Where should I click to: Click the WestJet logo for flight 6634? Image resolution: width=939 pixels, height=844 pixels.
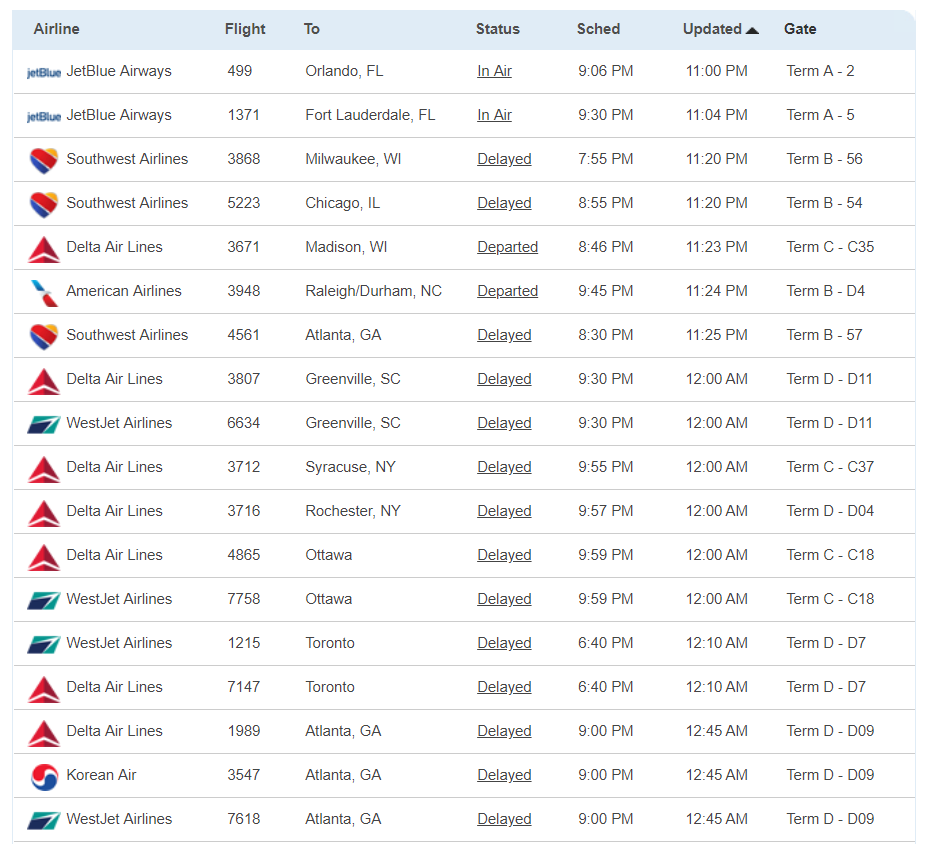[44, 424]
